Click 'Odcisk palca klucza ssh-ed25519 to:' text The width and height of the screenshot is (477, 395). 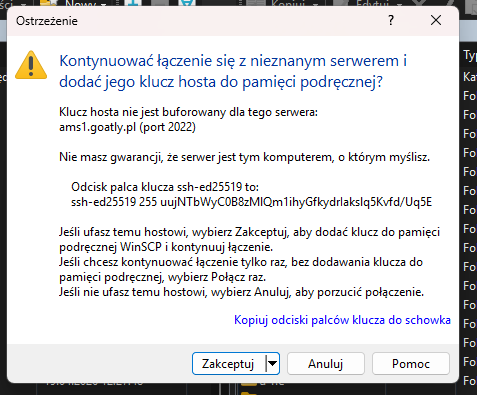coord(165,187)
